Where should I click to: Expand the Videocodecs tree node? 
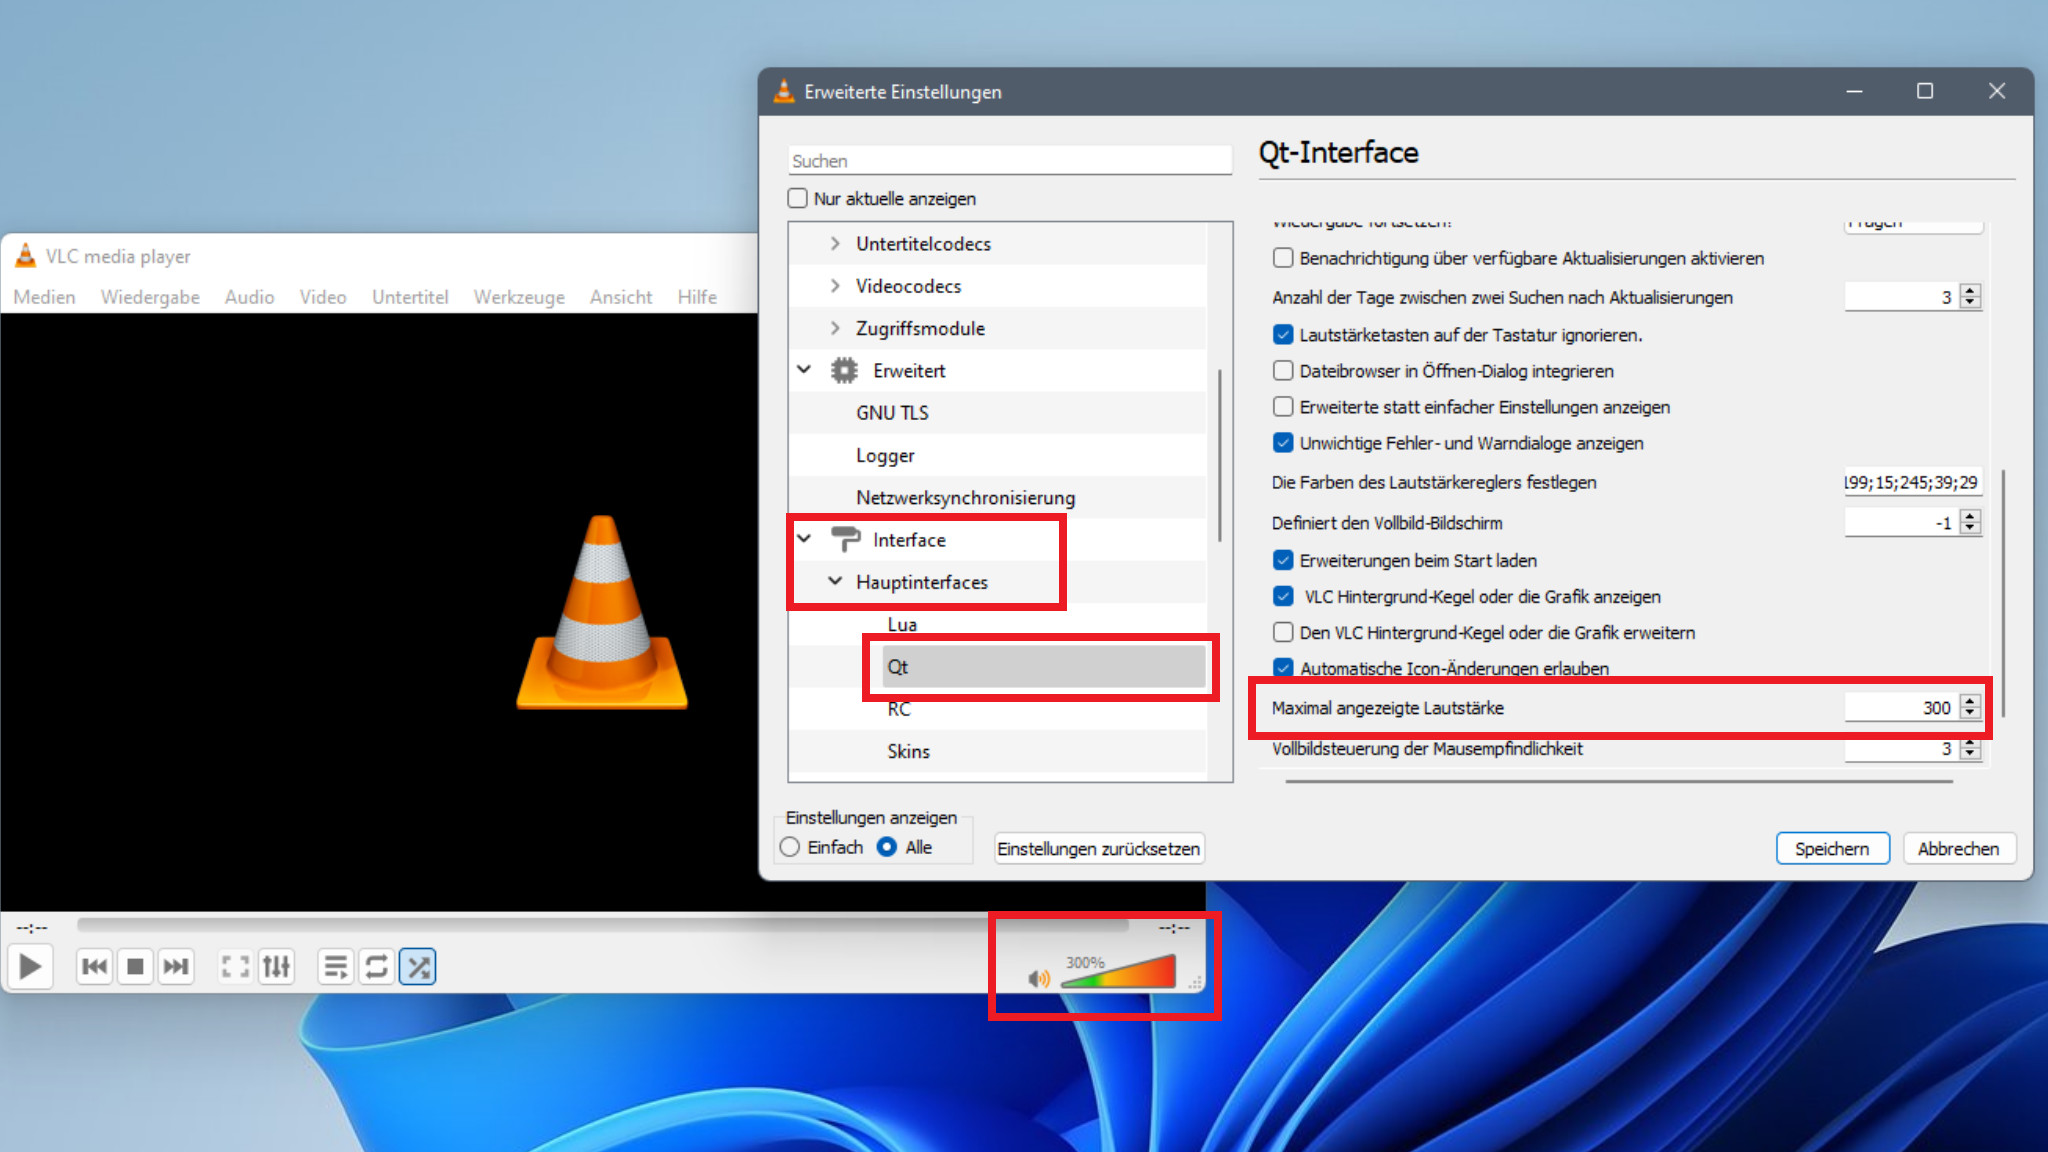click(835, 286)
